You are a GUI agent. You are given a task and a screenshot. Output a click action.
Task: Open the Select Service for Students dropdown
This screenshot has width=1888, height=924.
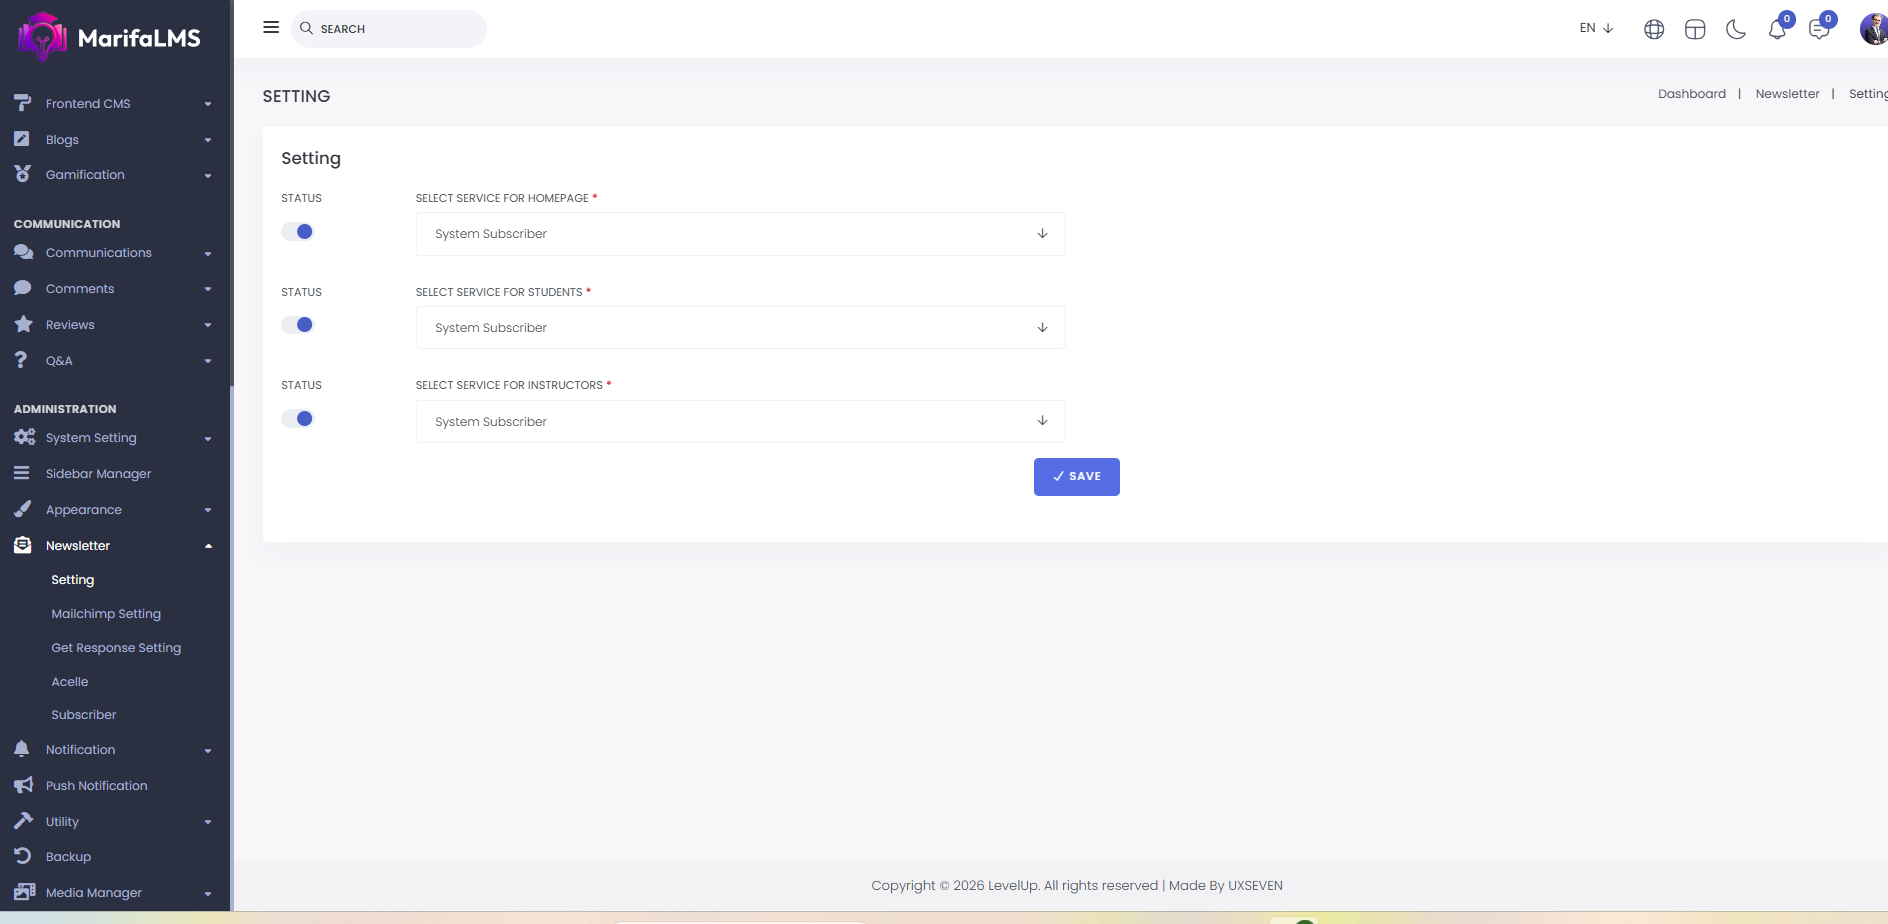pyautogui.click(x=740, y=328)
